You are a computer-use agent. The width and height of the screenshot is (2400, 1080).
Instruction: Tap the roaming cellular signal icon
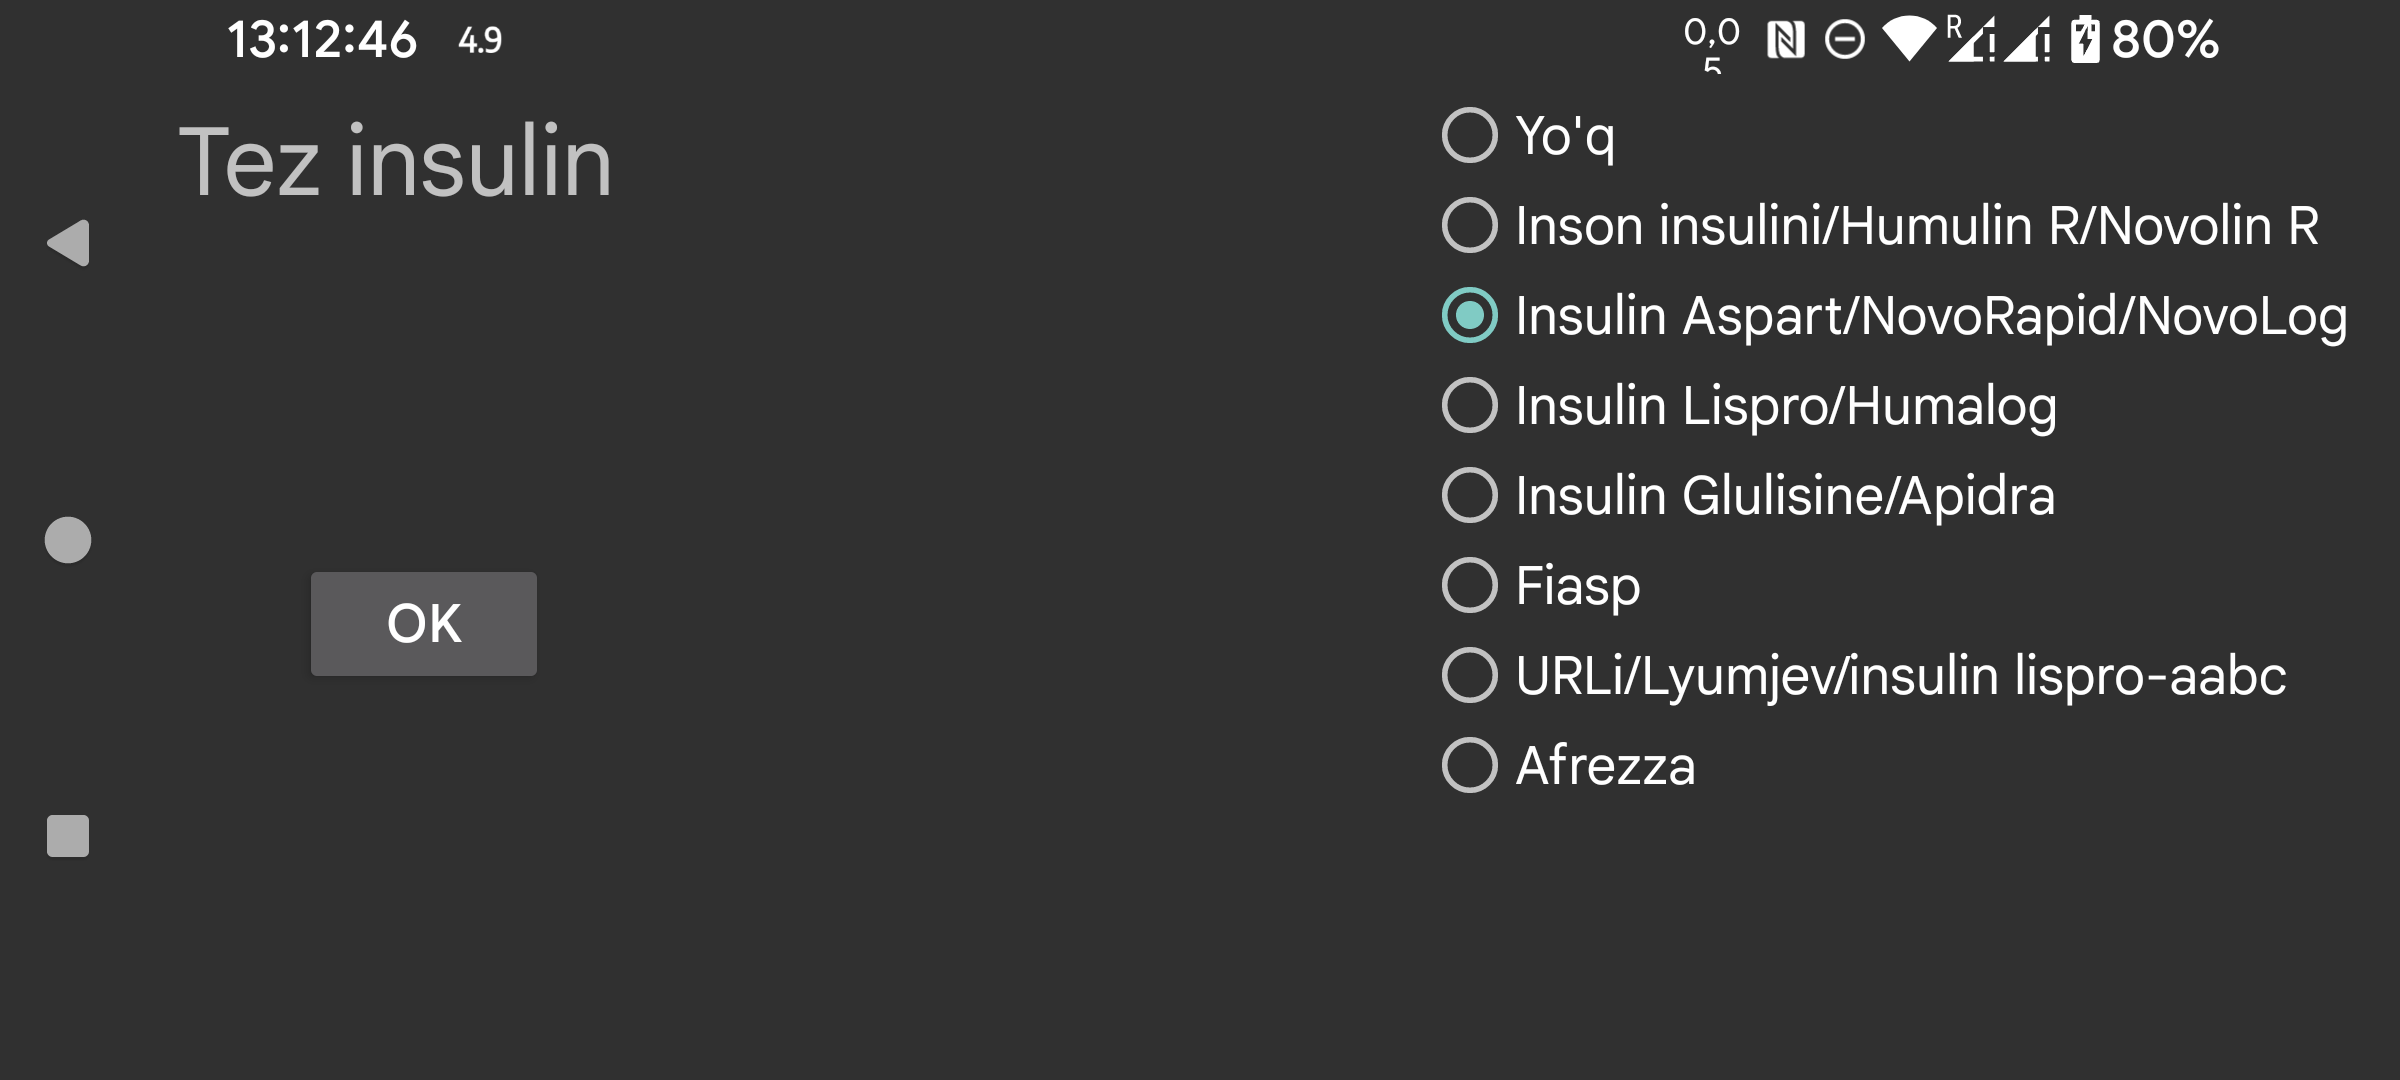(x=1972, y=40)
